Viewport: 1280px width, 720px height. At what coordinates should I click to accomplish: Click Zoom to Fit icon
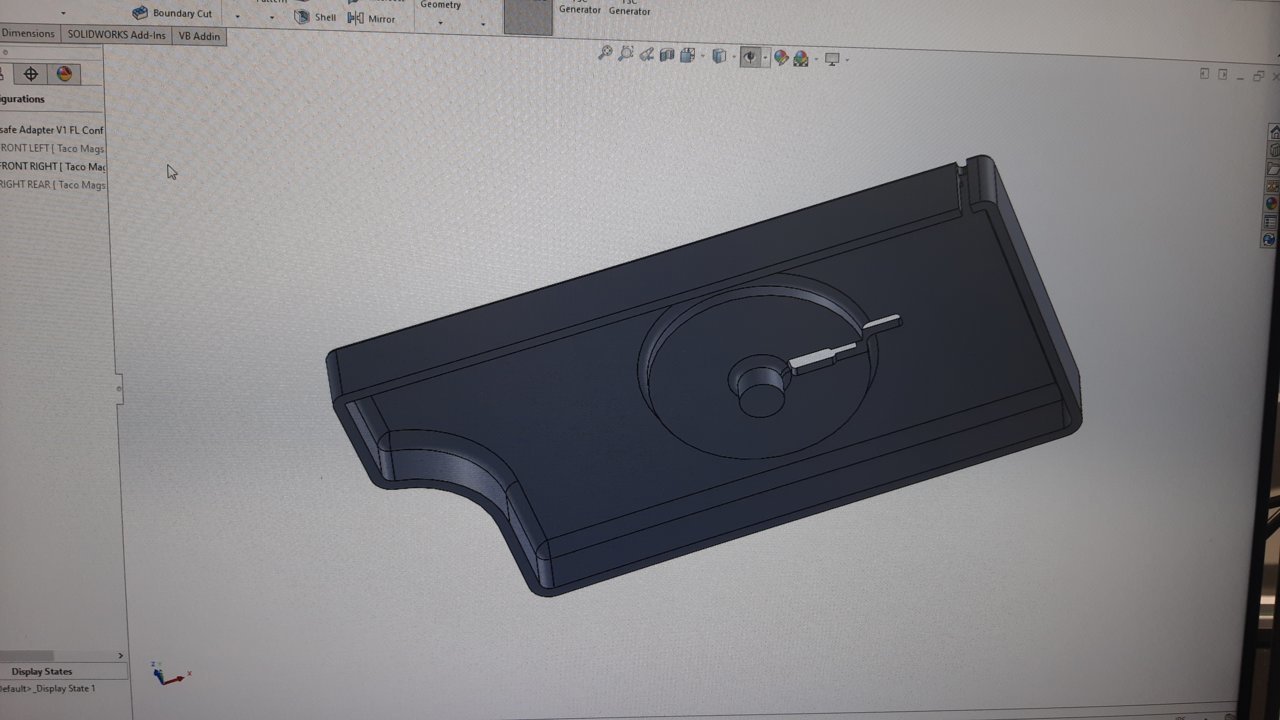605,53
